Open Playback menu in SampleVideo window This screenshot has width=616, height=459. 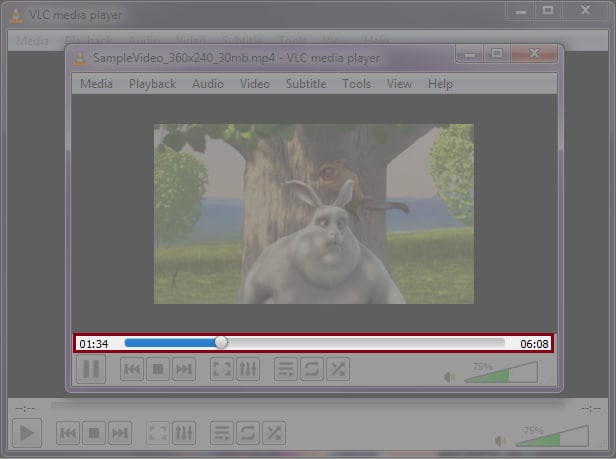tap(152, 84)
